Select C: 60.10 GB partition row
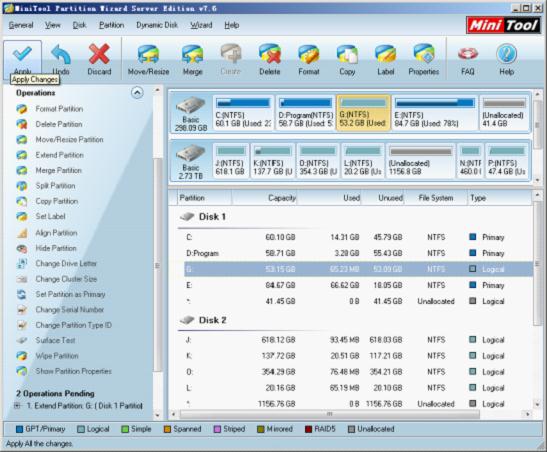547x452 pixels. (358, 237)
